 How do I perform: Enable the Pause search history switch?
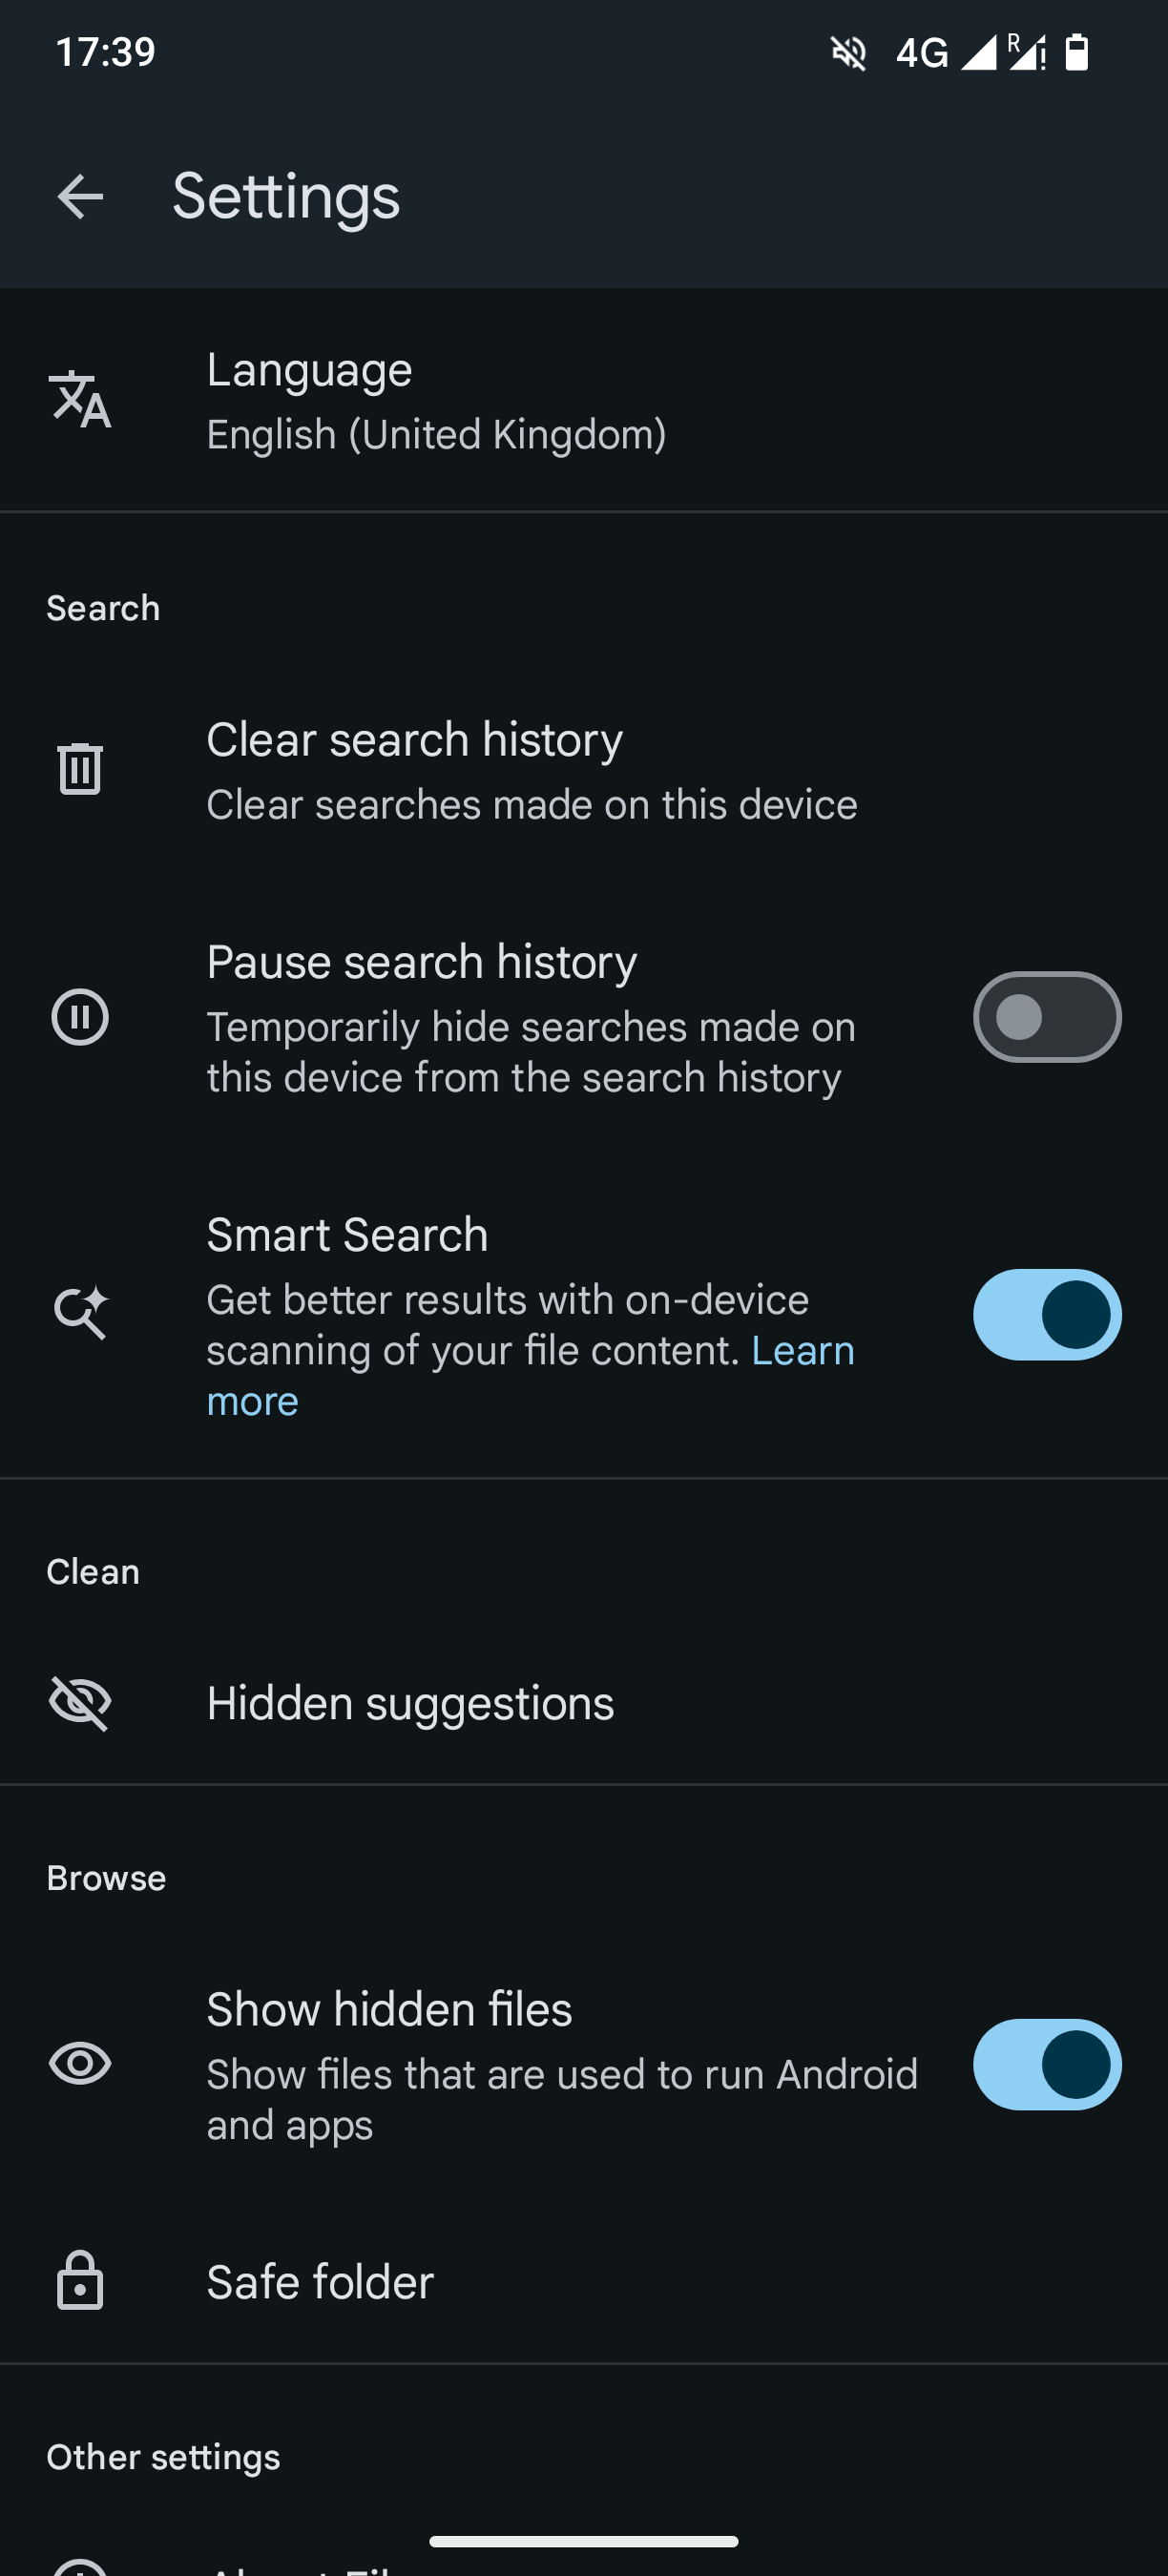coord(1046,1017)
